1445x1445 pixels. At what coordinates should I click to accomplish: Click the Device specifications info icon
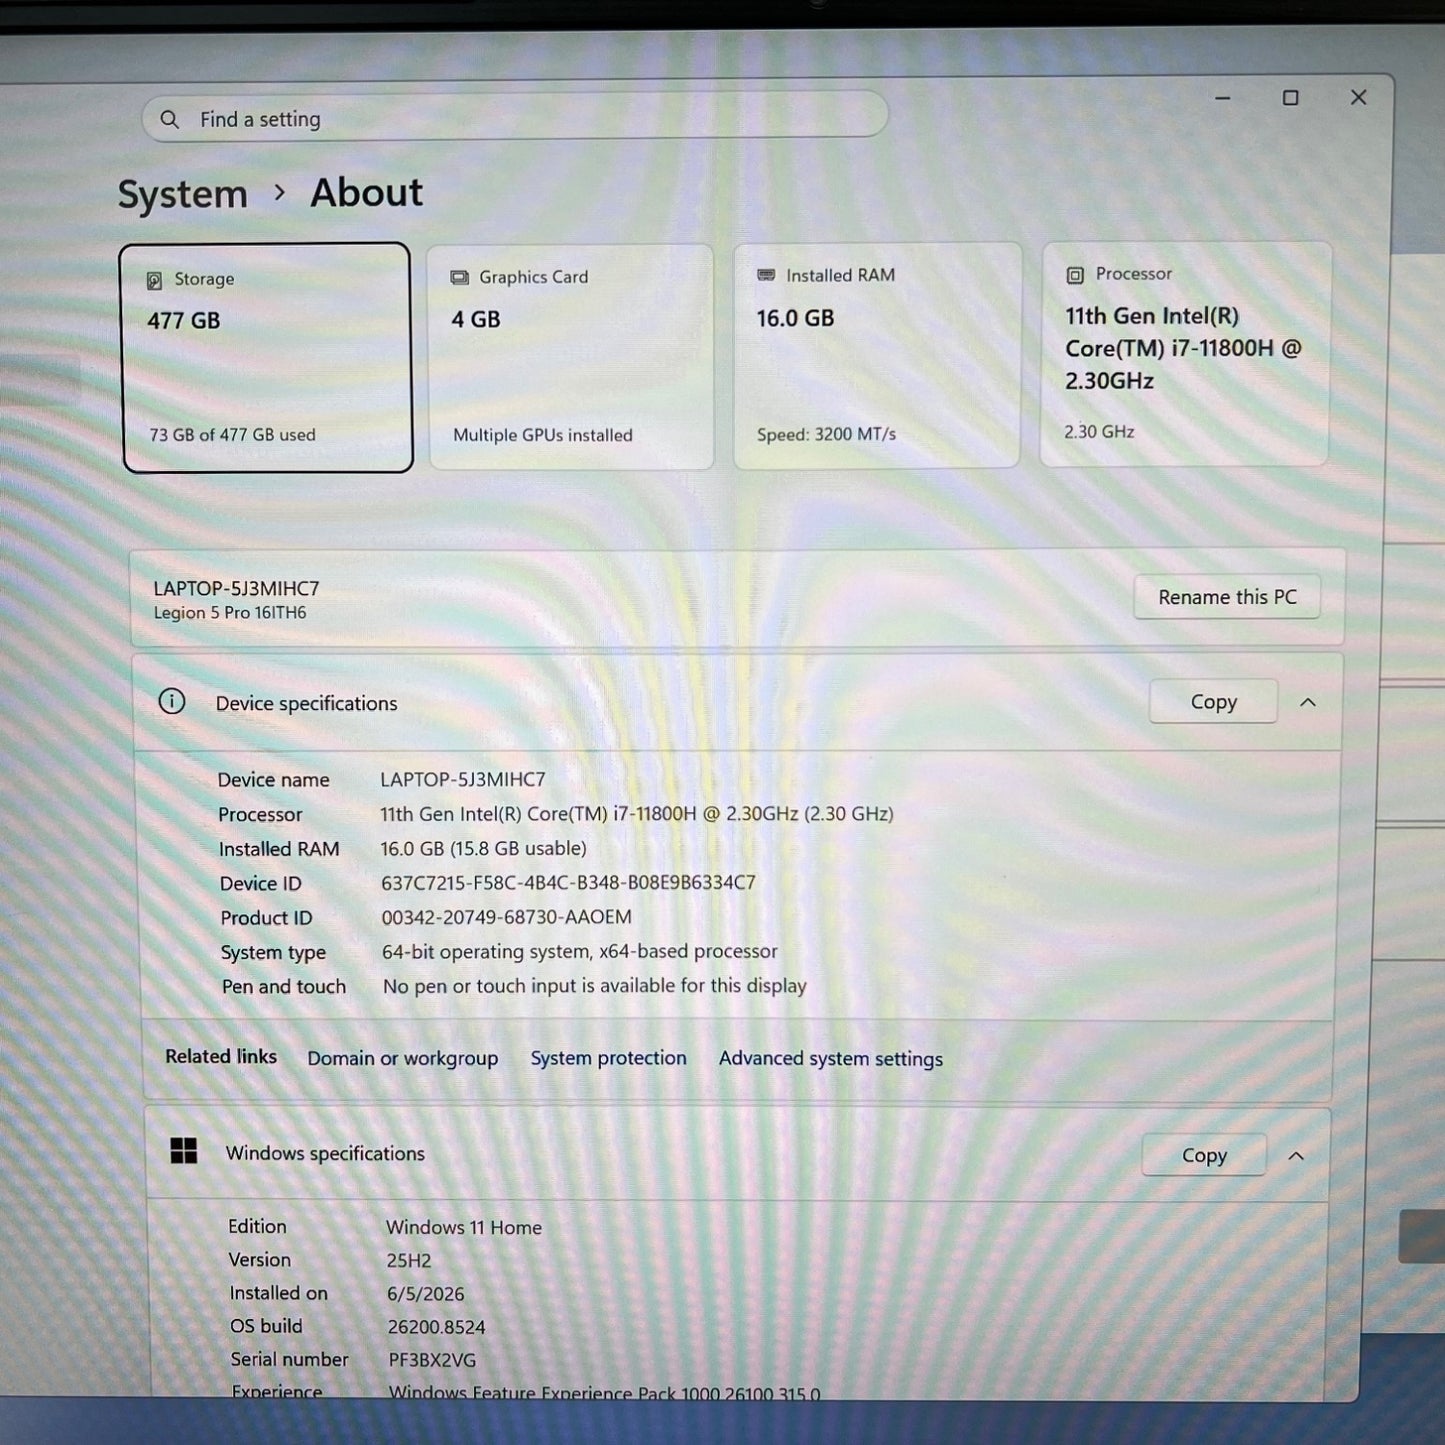point(172,702)
